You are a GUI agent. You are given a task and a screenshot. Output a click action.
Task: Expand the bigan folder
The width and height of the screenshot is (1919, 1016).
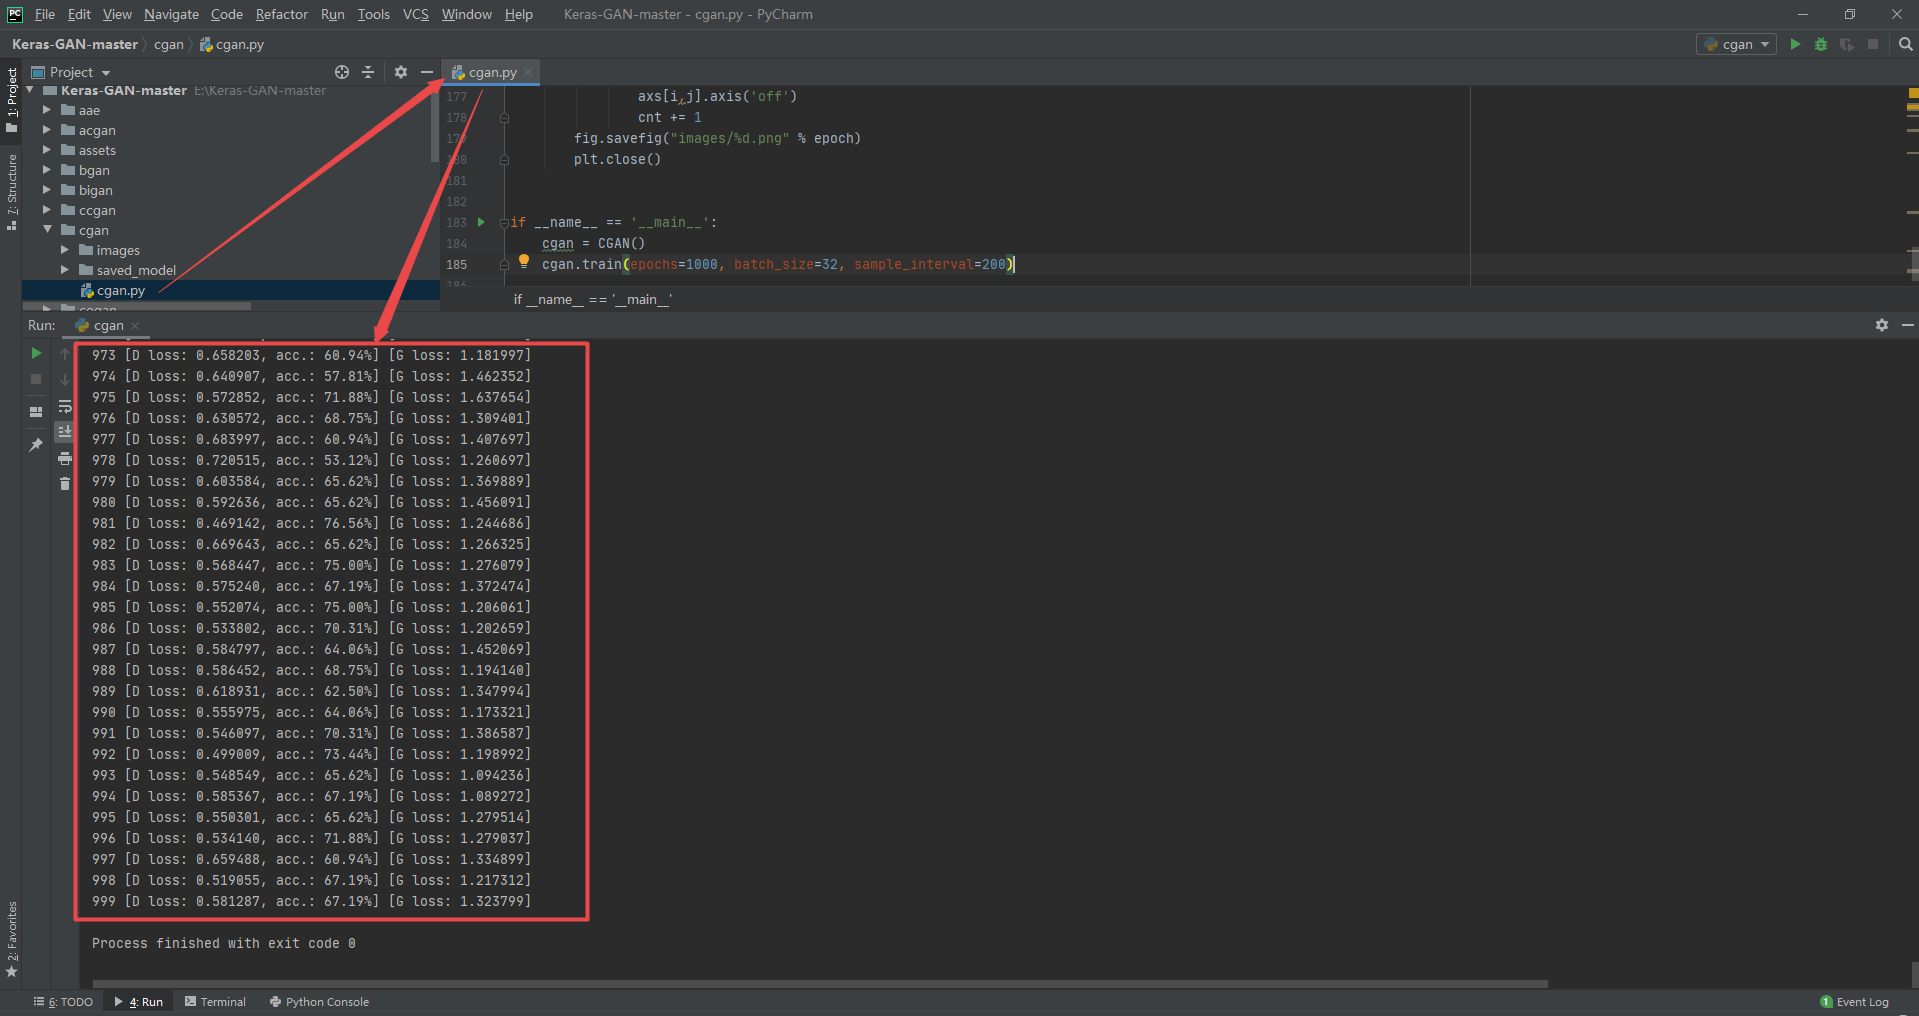point(47,190)
